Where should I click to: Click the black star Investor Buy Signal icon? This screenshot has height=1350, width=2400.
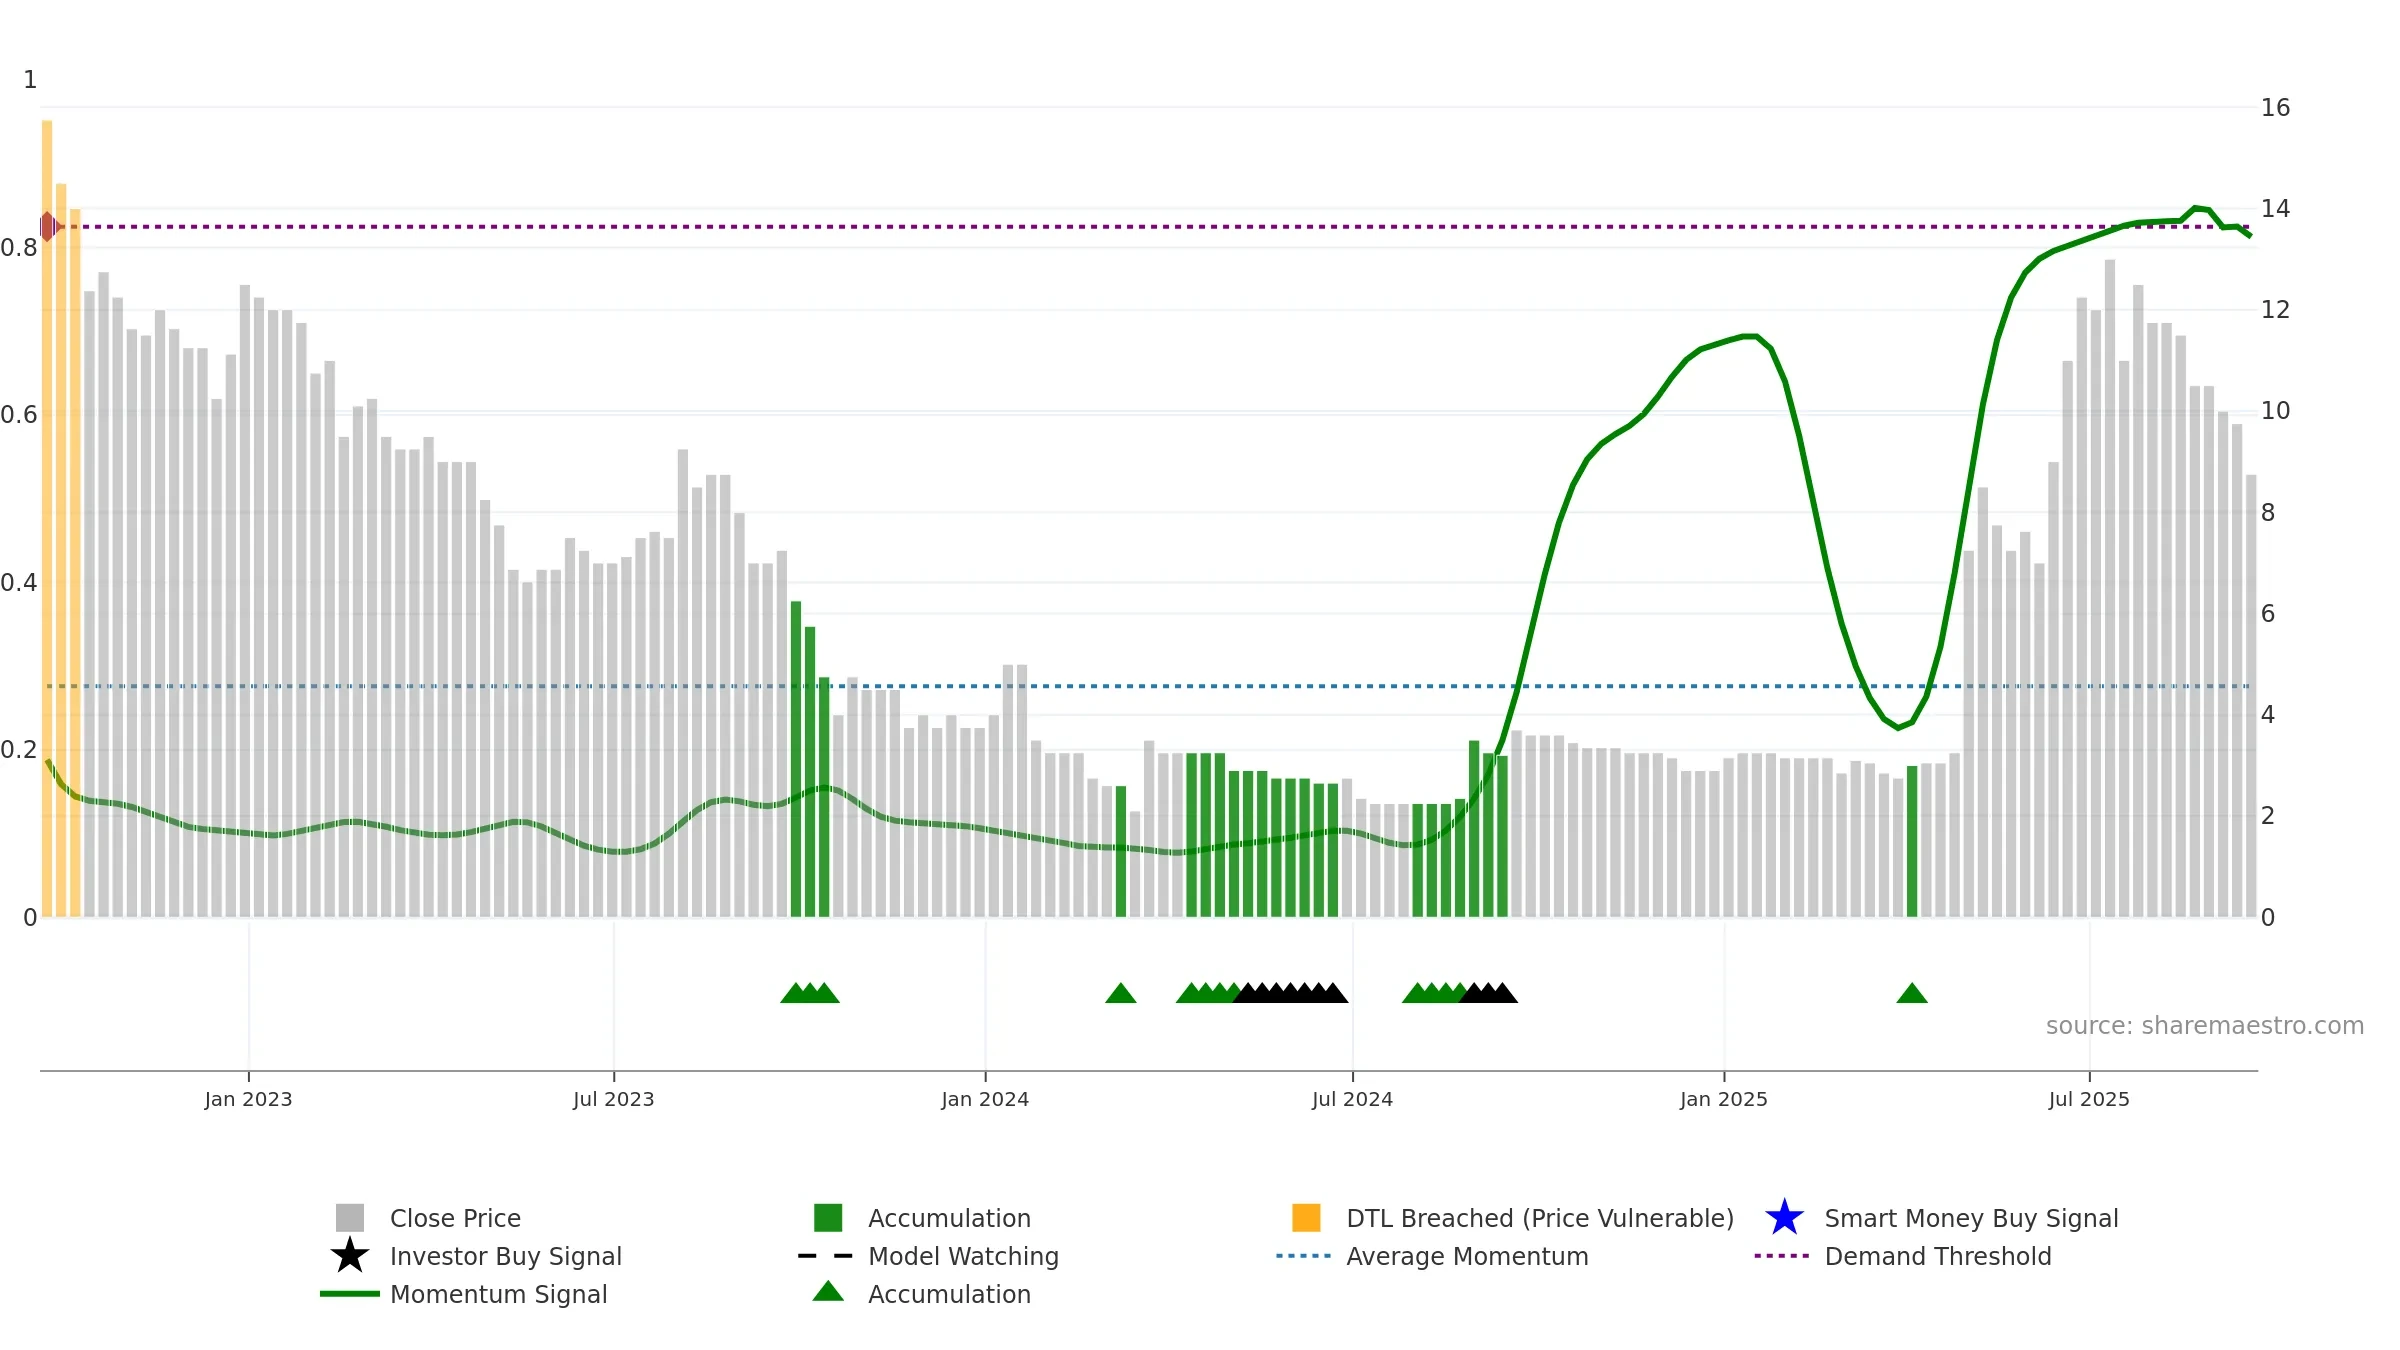(350, 1256)
